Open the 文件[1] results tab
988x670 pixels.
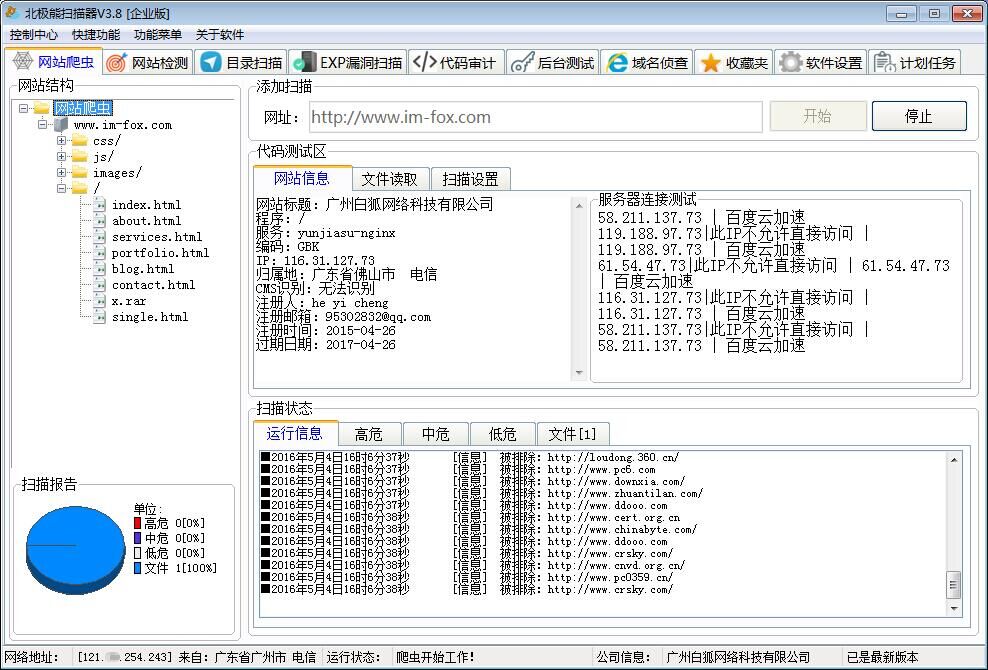572,434
